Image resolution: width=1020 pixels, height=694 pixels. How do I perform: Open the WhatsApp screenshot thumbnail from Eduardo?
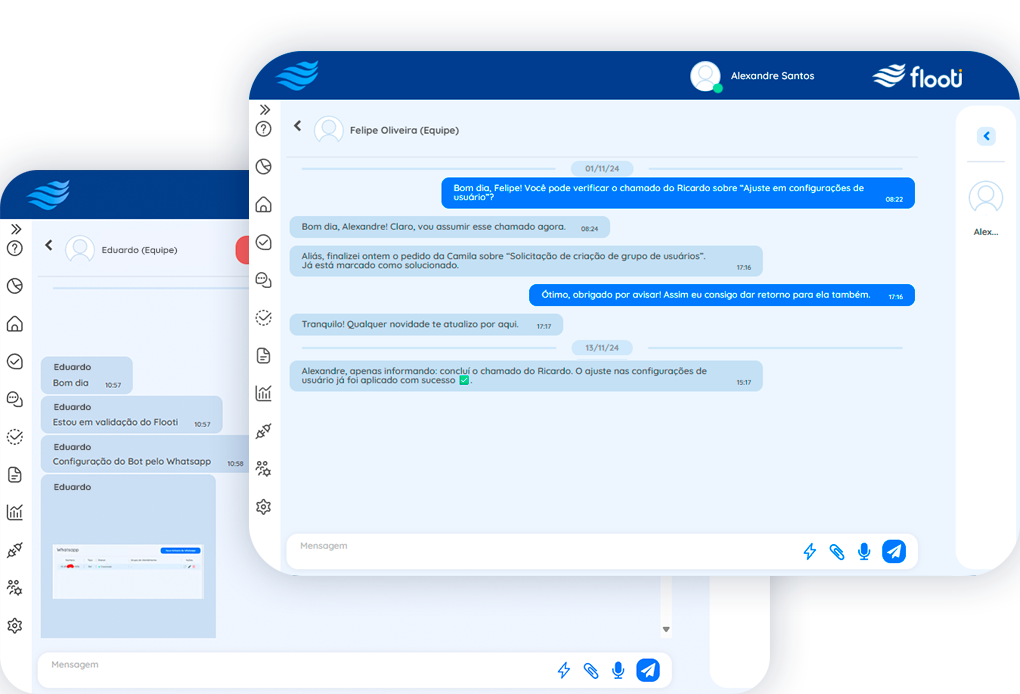[x=128, y=570]
